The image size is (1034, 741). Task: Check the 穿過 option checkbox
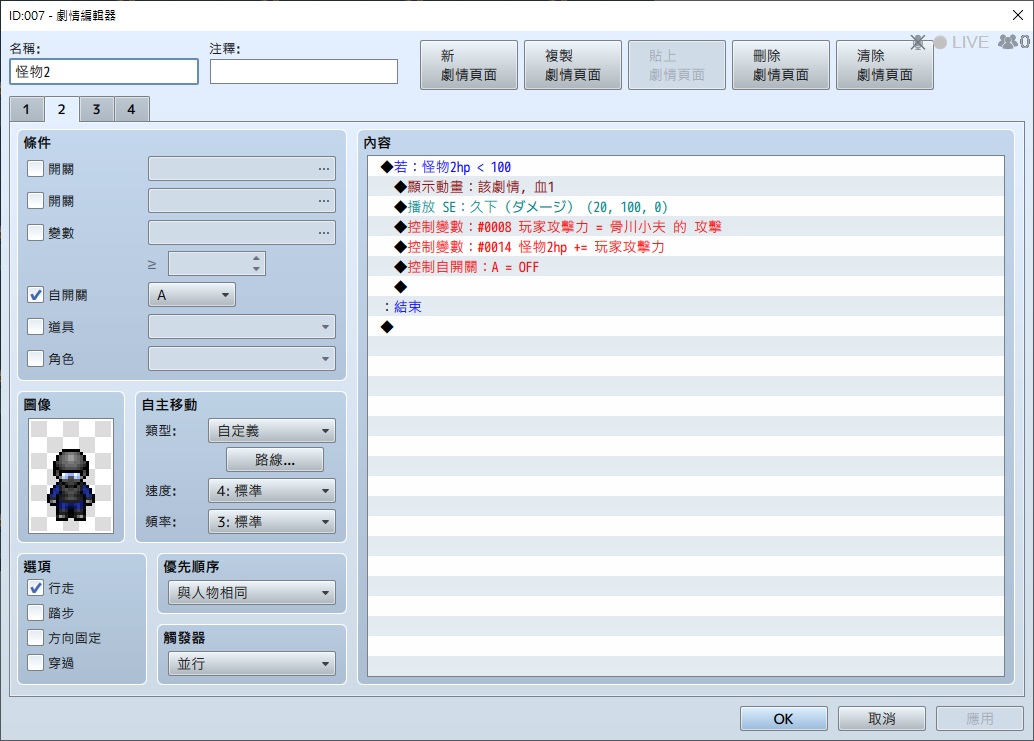point(36,663)
